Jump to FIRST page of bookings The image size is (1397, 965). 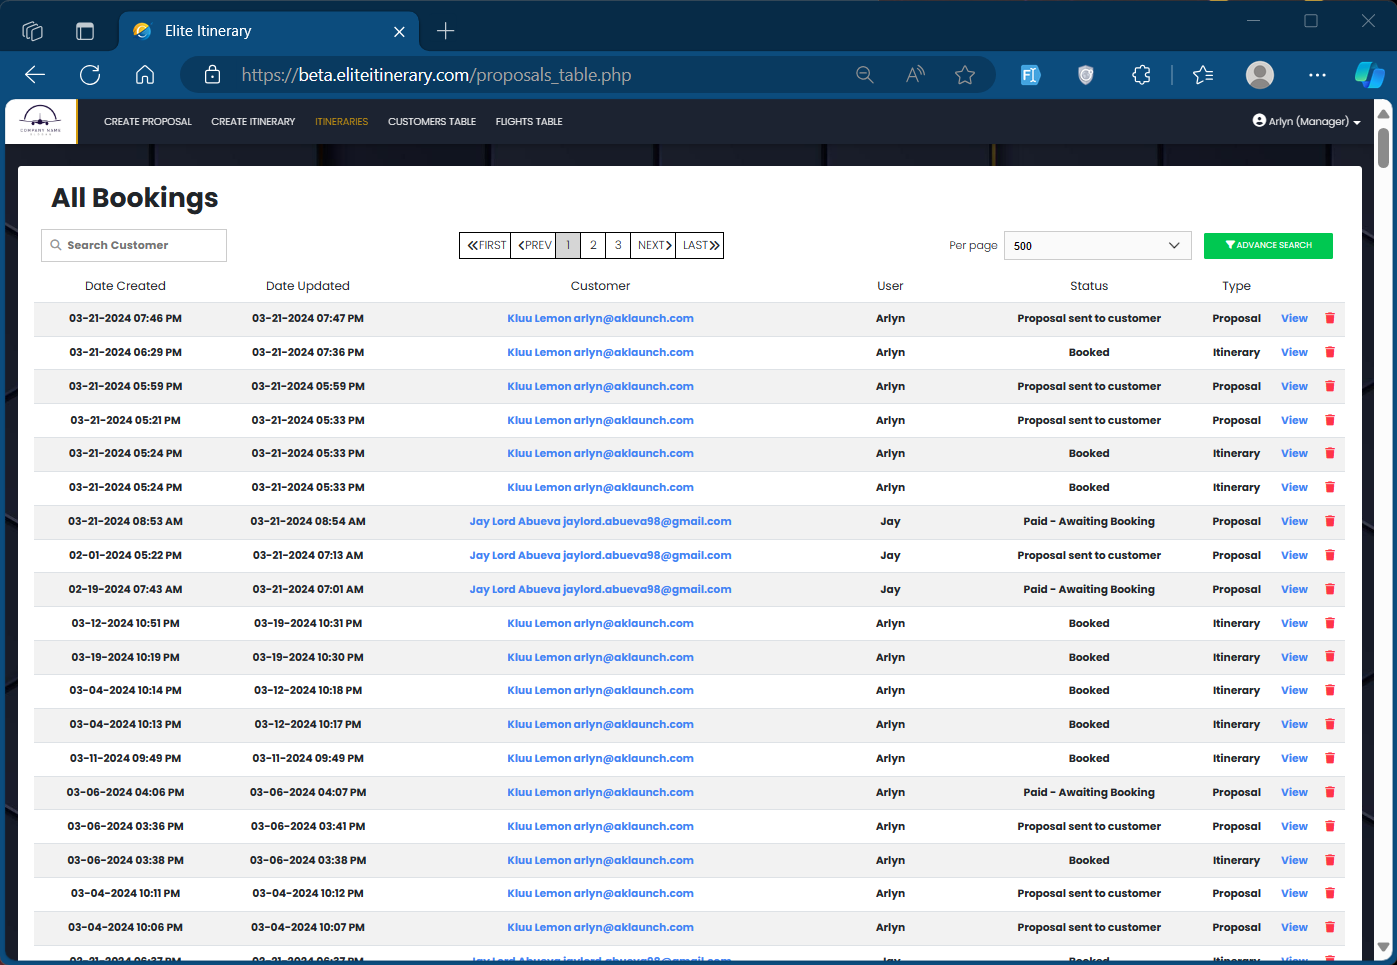click(485, 245)
